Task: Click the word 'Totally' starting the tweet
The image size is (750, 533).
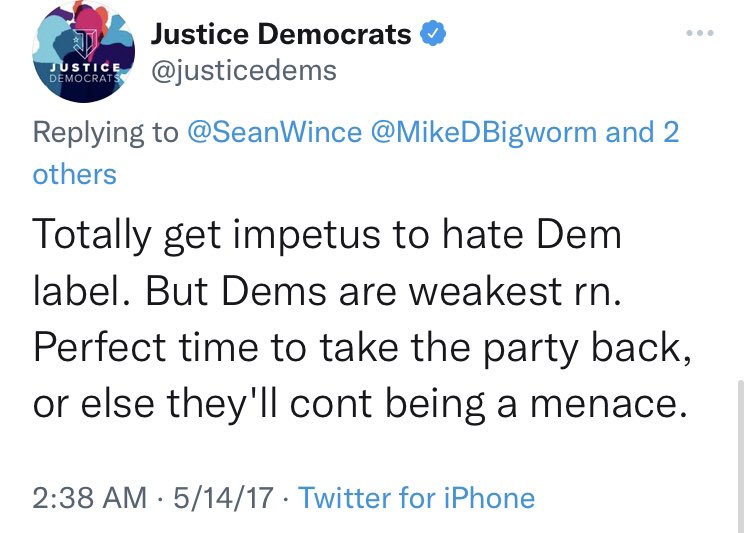Action: [x=96, y=237]
